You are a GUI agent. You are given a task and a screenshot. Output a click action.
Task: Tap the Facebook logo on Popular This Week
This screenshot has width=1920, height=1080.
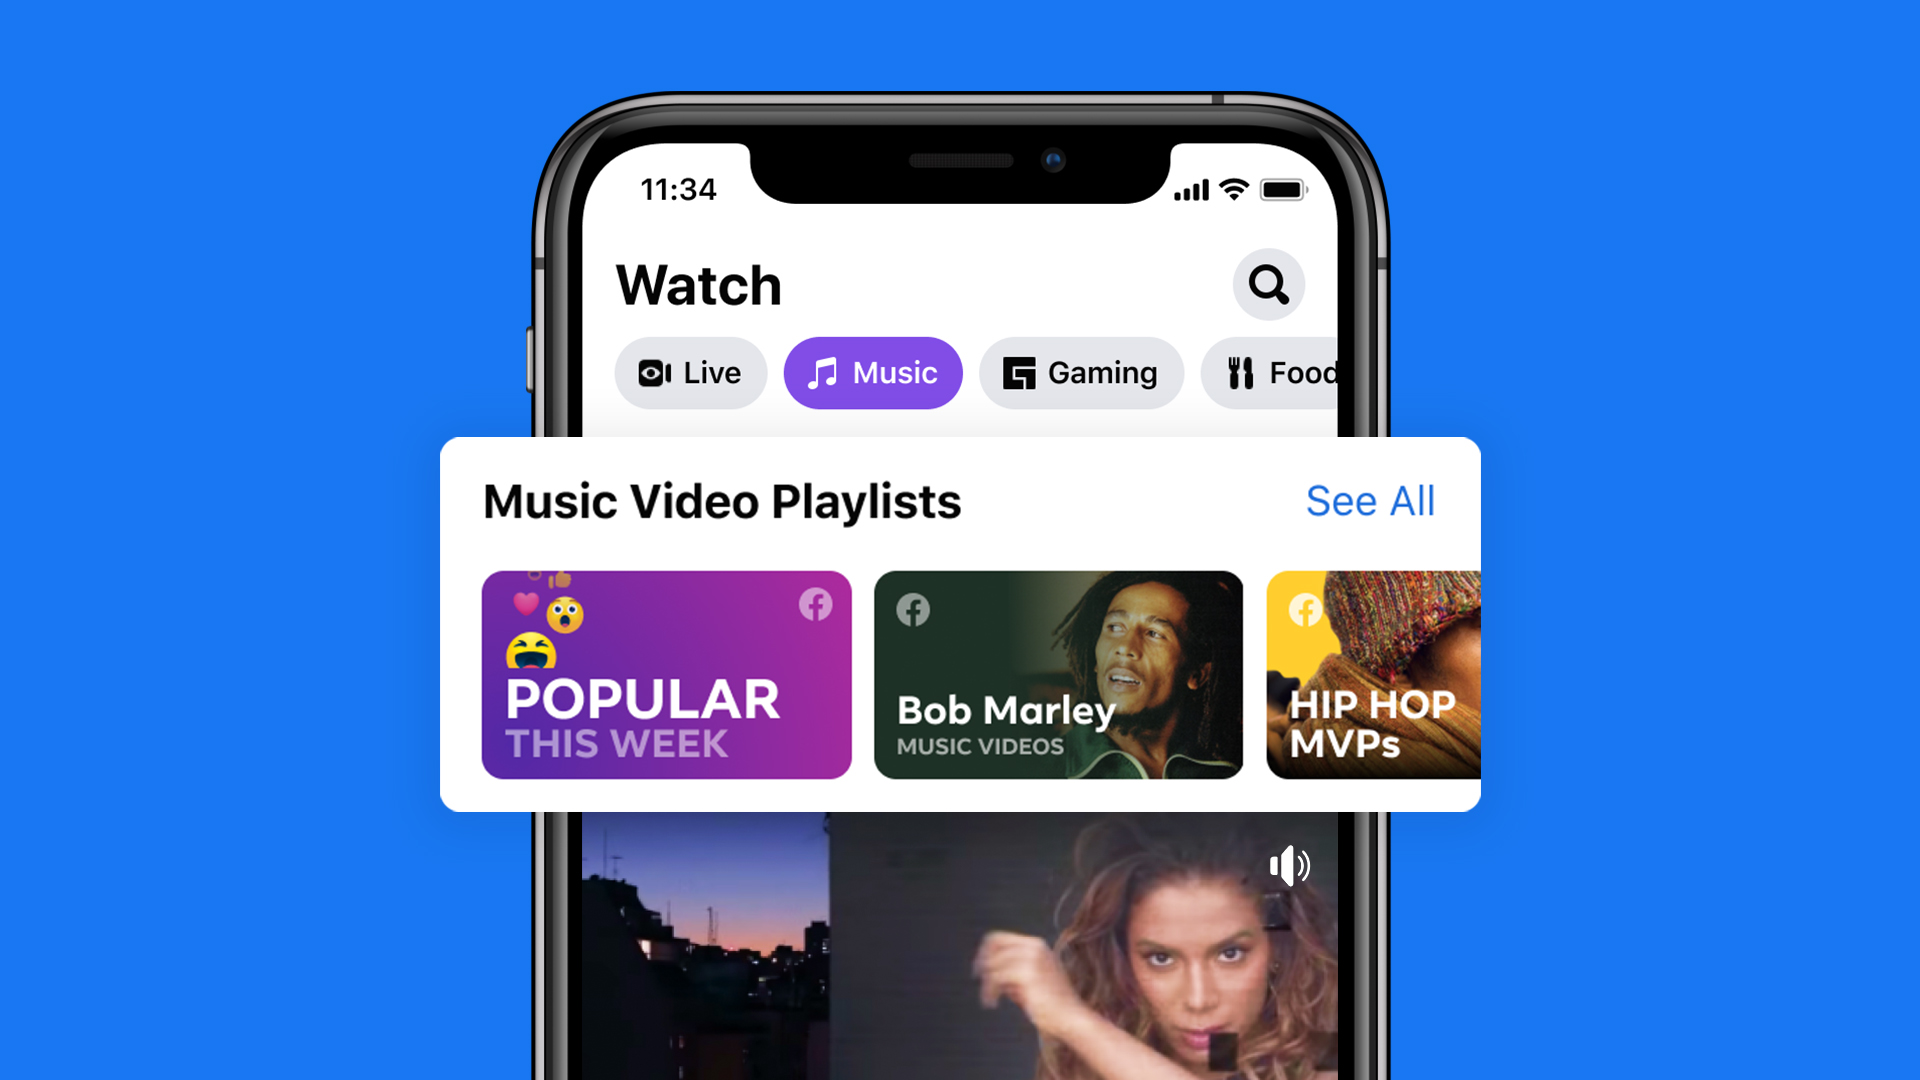pyautogui.click(x=816, y=605)
